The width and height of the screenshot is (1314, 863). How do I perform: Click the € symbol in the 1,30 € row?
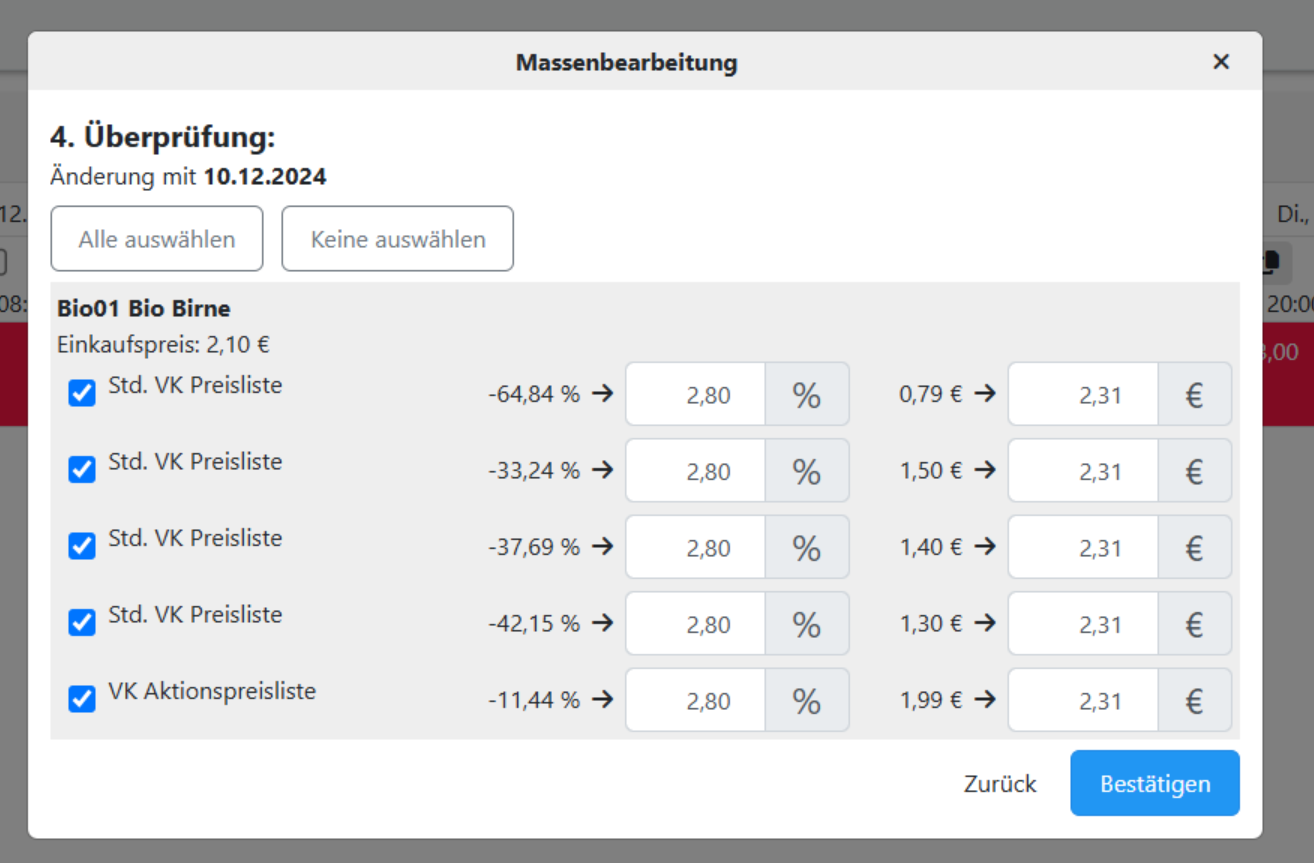coord(1194,625)
